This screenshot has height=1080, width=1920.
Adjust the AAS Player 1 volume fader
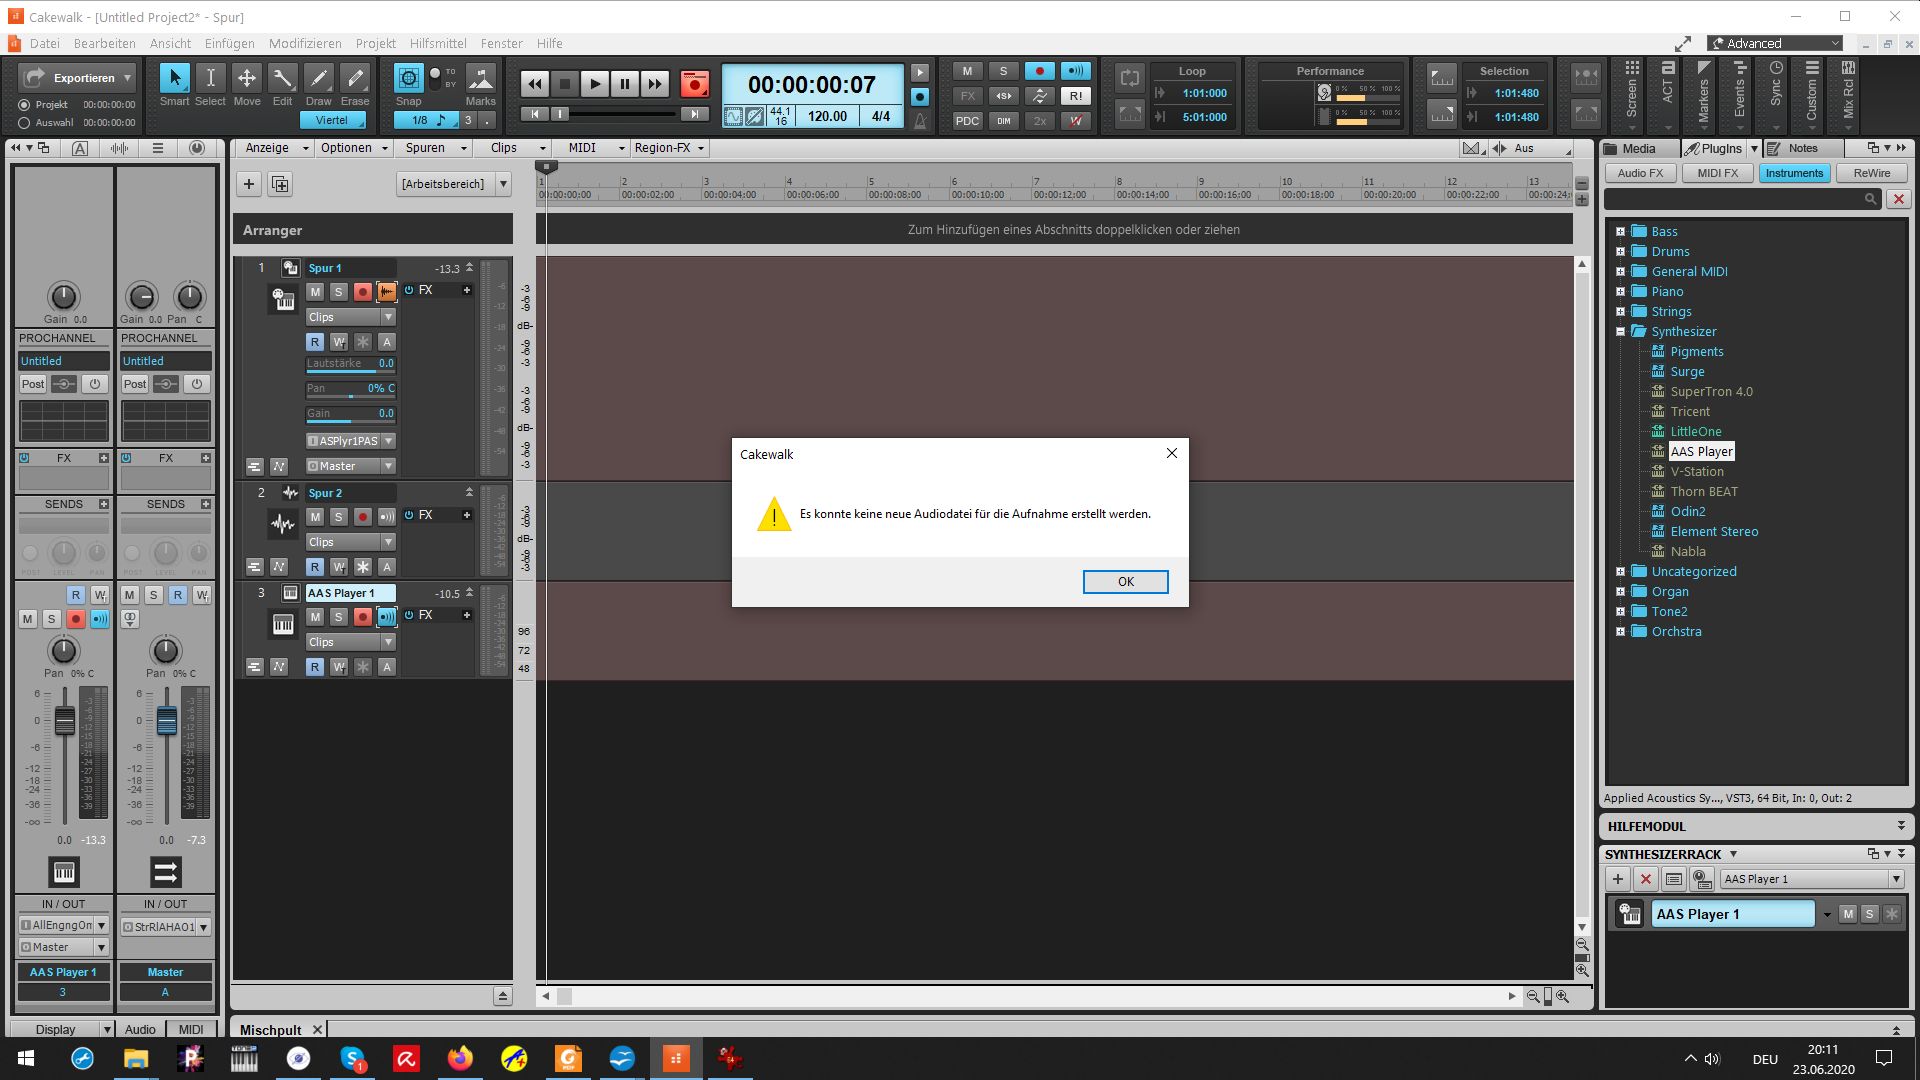(x=64, y=721)
